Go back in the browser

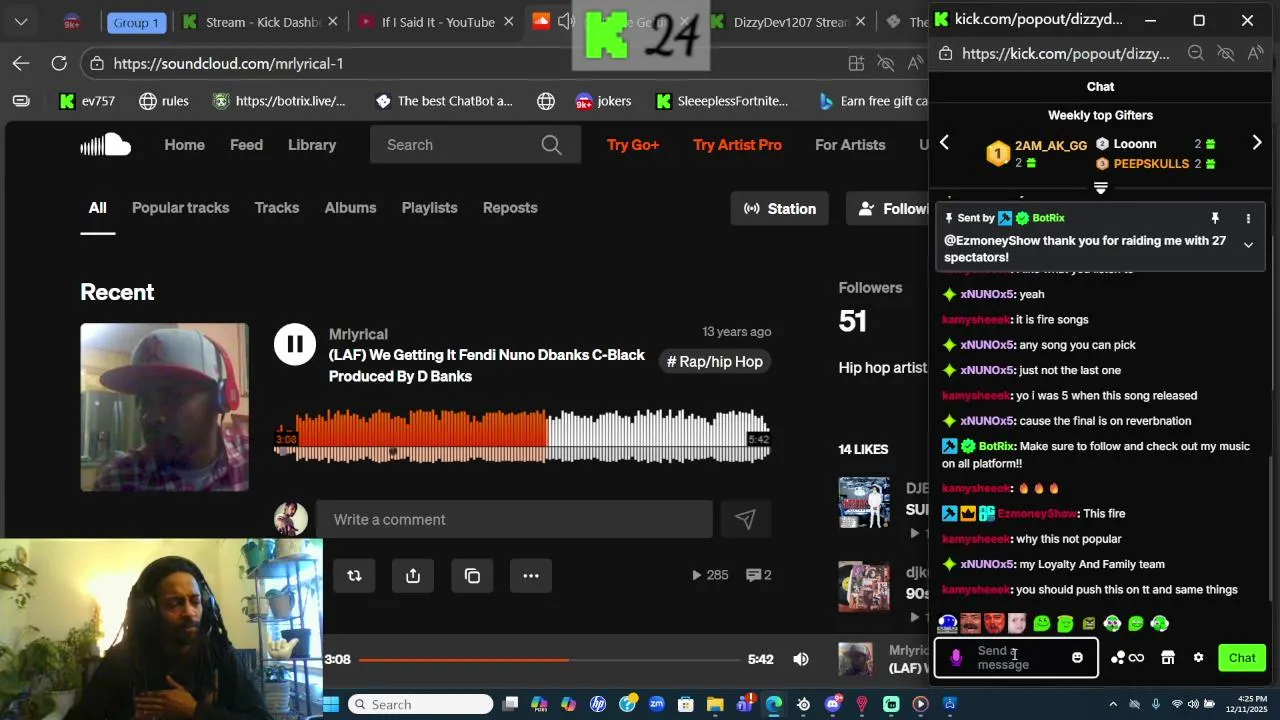pos(21,63)
